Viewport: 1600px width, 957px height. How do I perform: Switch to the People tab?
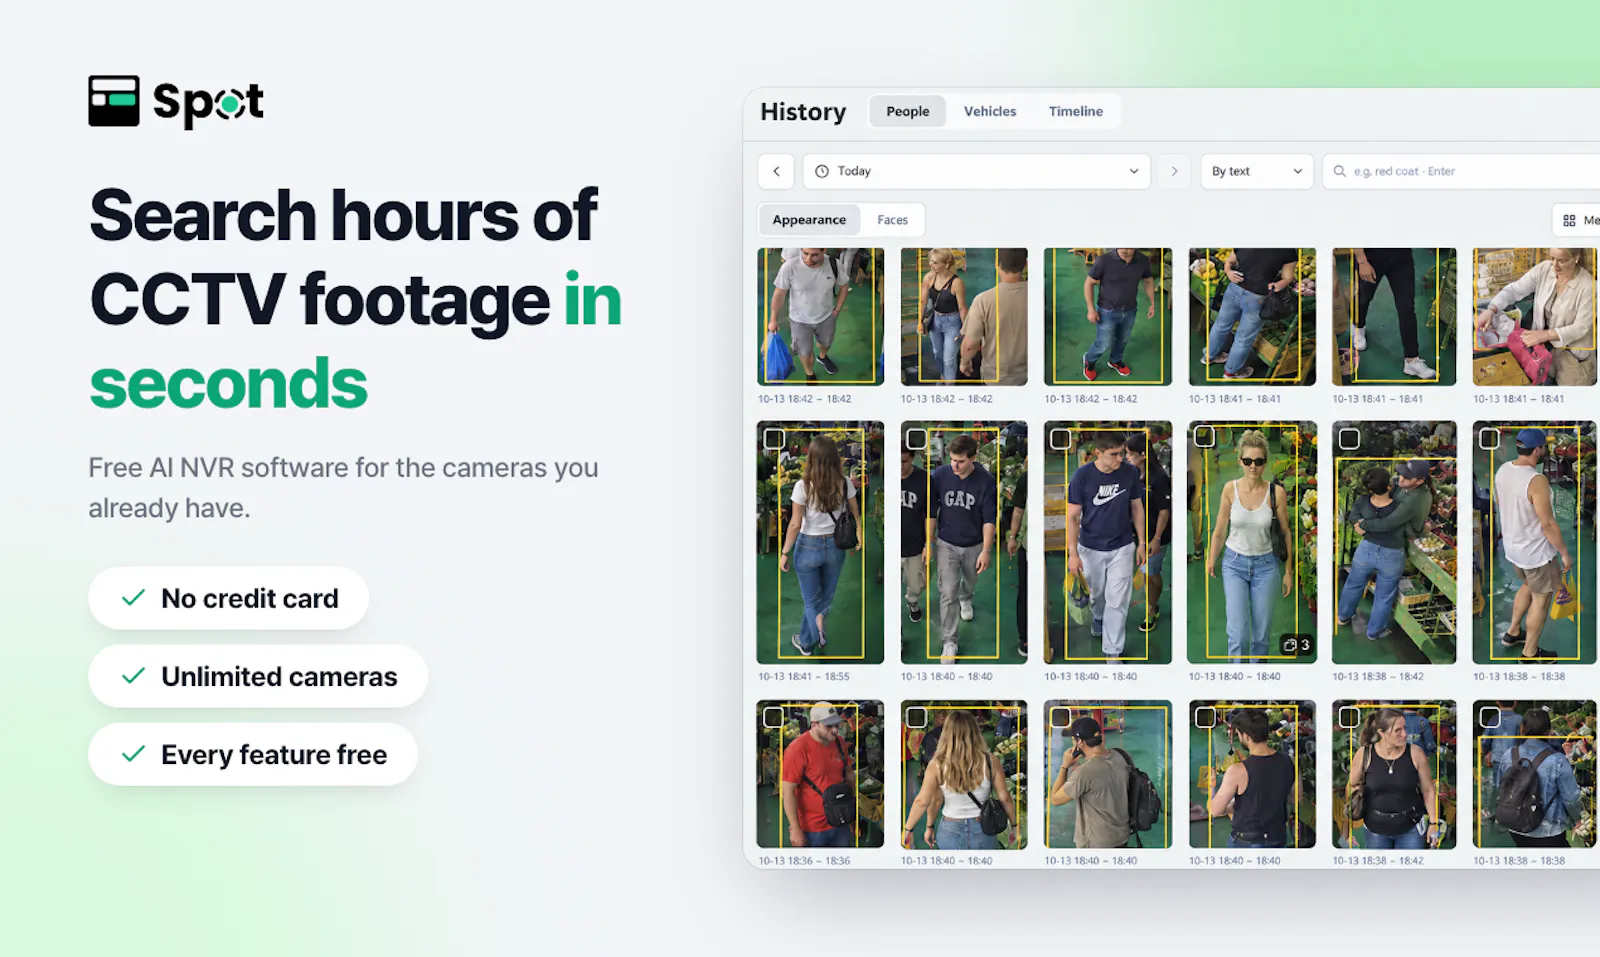pos(907,111)
